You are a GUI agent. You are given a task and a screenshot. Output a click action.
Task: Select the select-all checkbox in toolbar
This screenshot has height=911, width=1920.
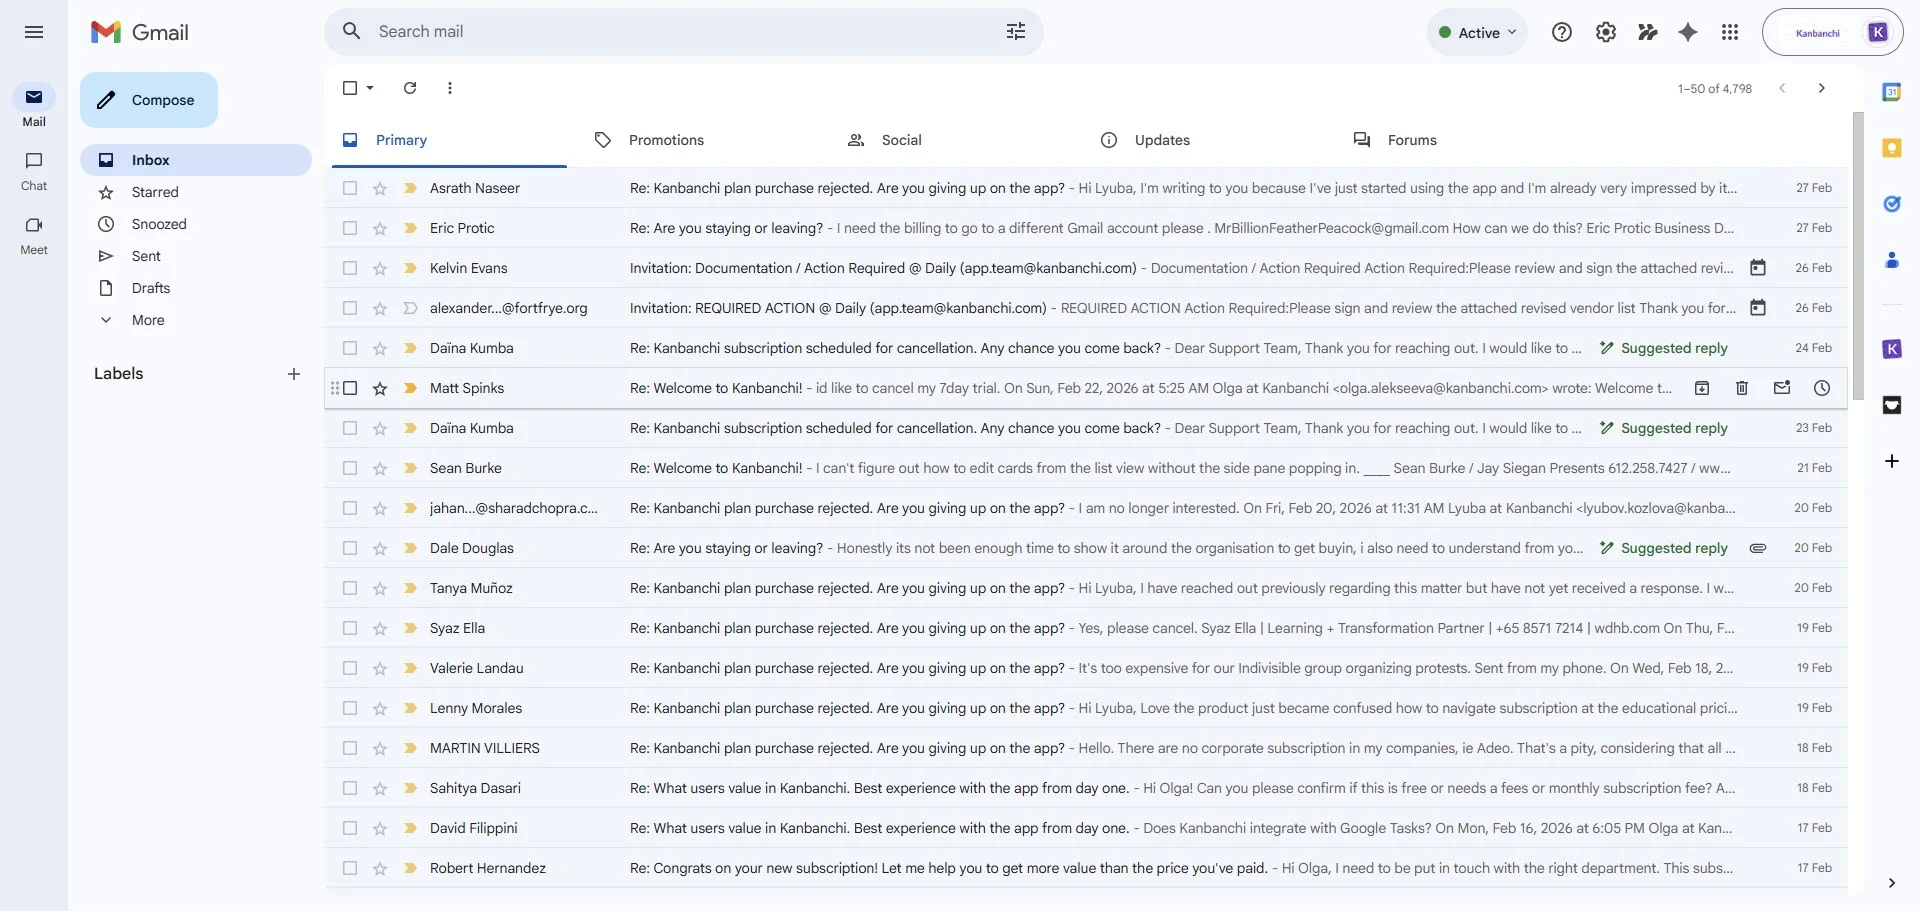pos(350,88)
